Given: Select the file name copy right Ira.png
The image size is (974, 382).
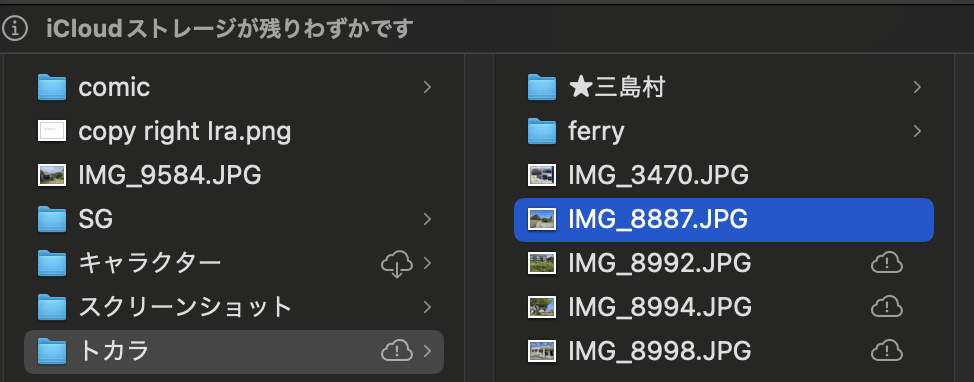Looking at the screenshot, I should tap(184, 132).
